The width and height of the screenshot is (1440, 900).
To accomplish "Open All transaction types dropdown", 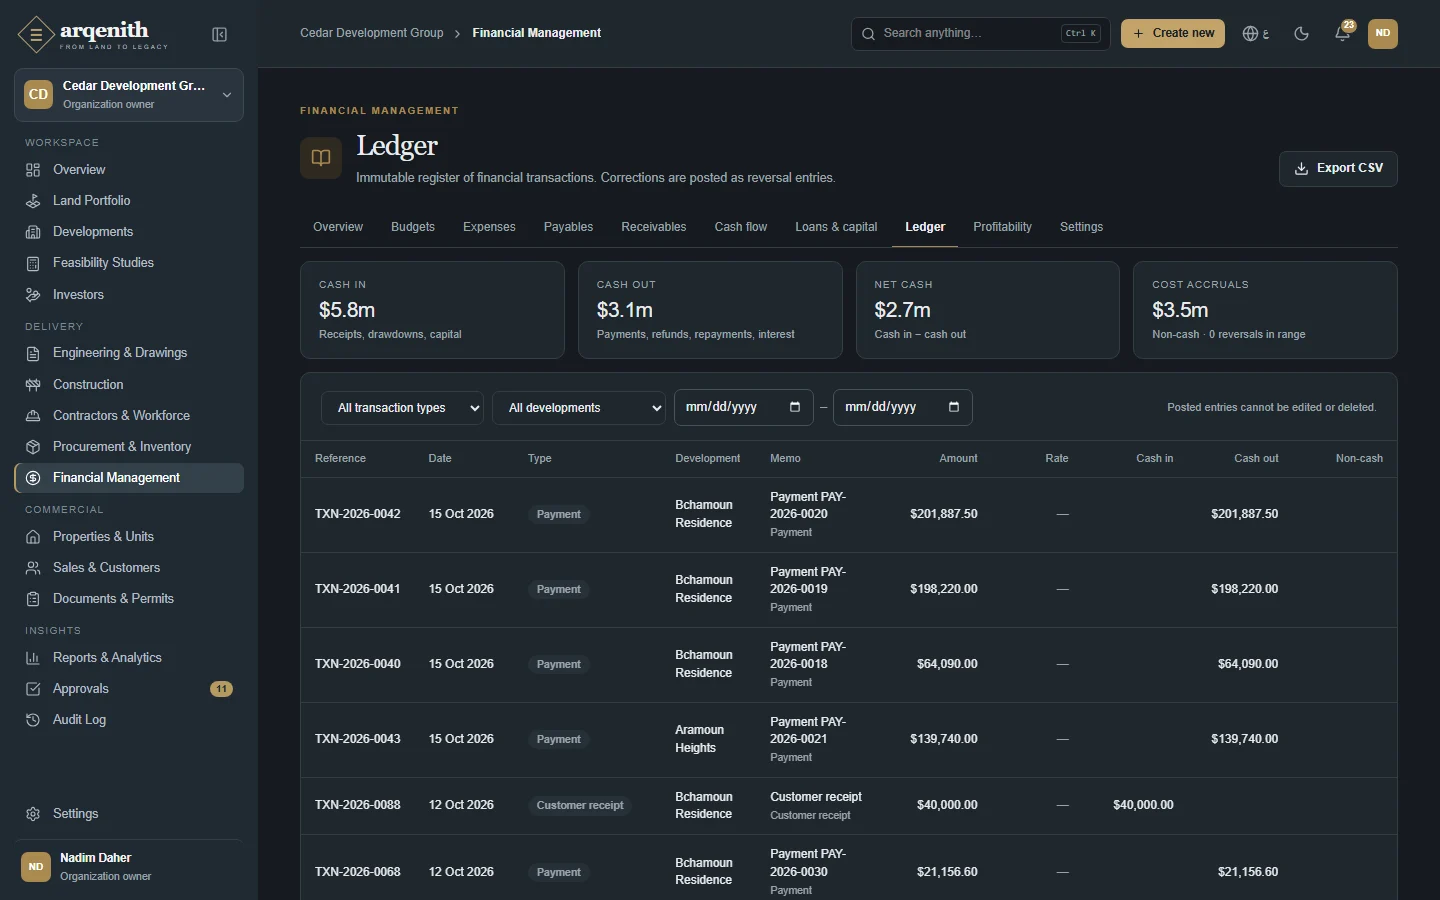I will [x=402, y=408].
